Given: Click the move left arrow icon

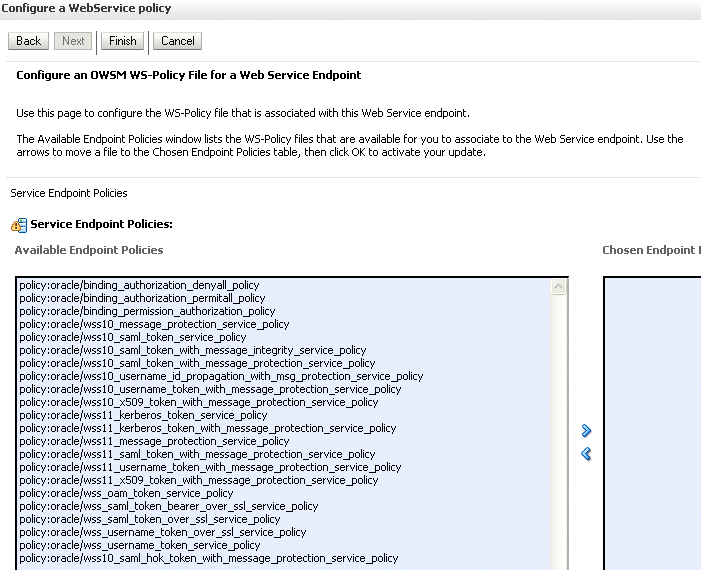Looking at the screenshot, I should [x=586, y=454].
